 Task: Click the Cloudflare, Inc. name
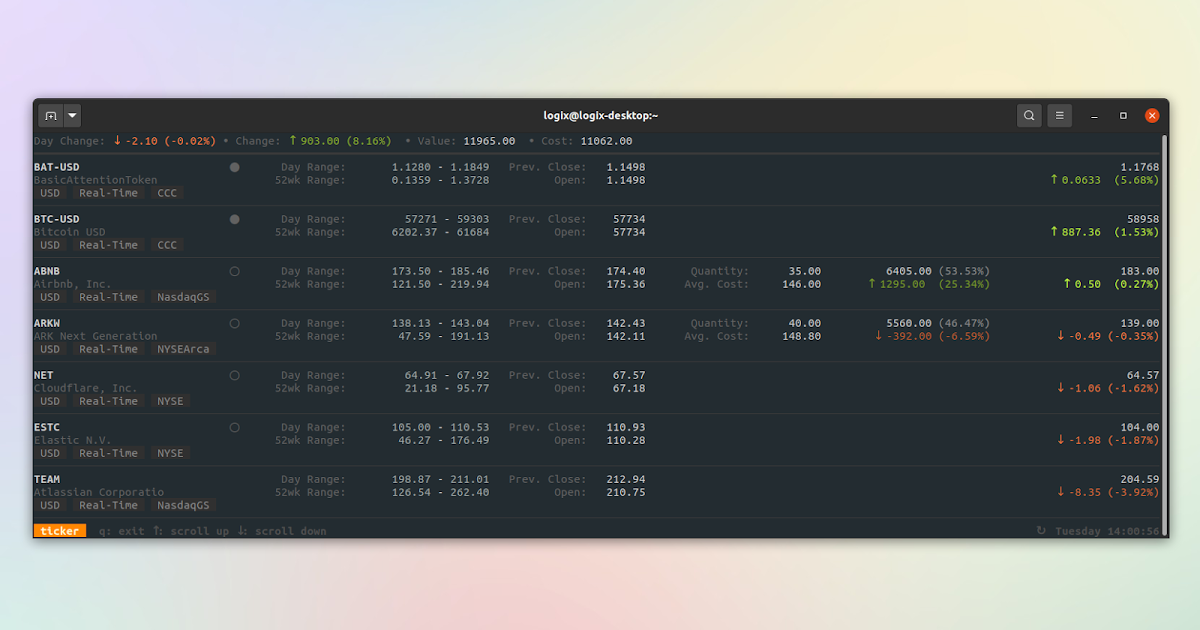coord(86,388)
